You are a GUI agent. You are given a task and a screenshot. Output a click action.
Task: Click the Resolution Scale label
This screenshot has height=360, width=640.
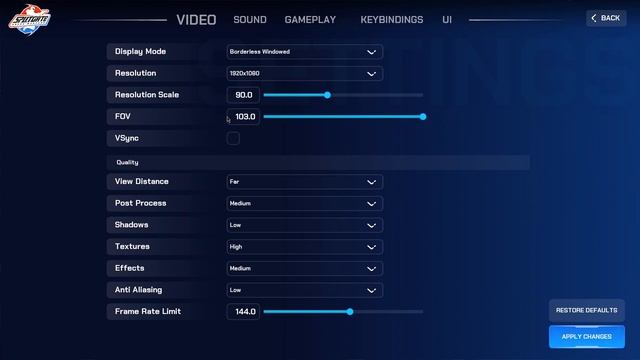point(147,95)
